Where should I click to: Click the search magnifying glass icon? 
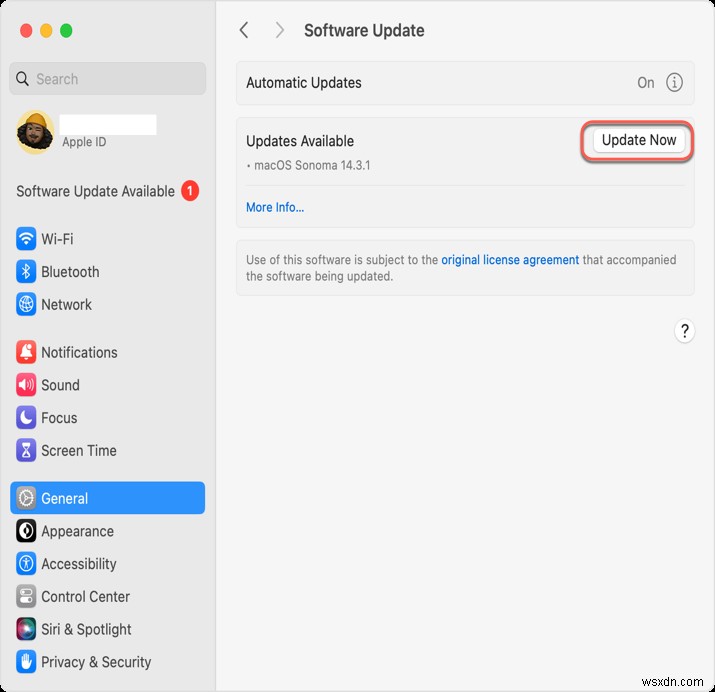[x=22, y=78]
